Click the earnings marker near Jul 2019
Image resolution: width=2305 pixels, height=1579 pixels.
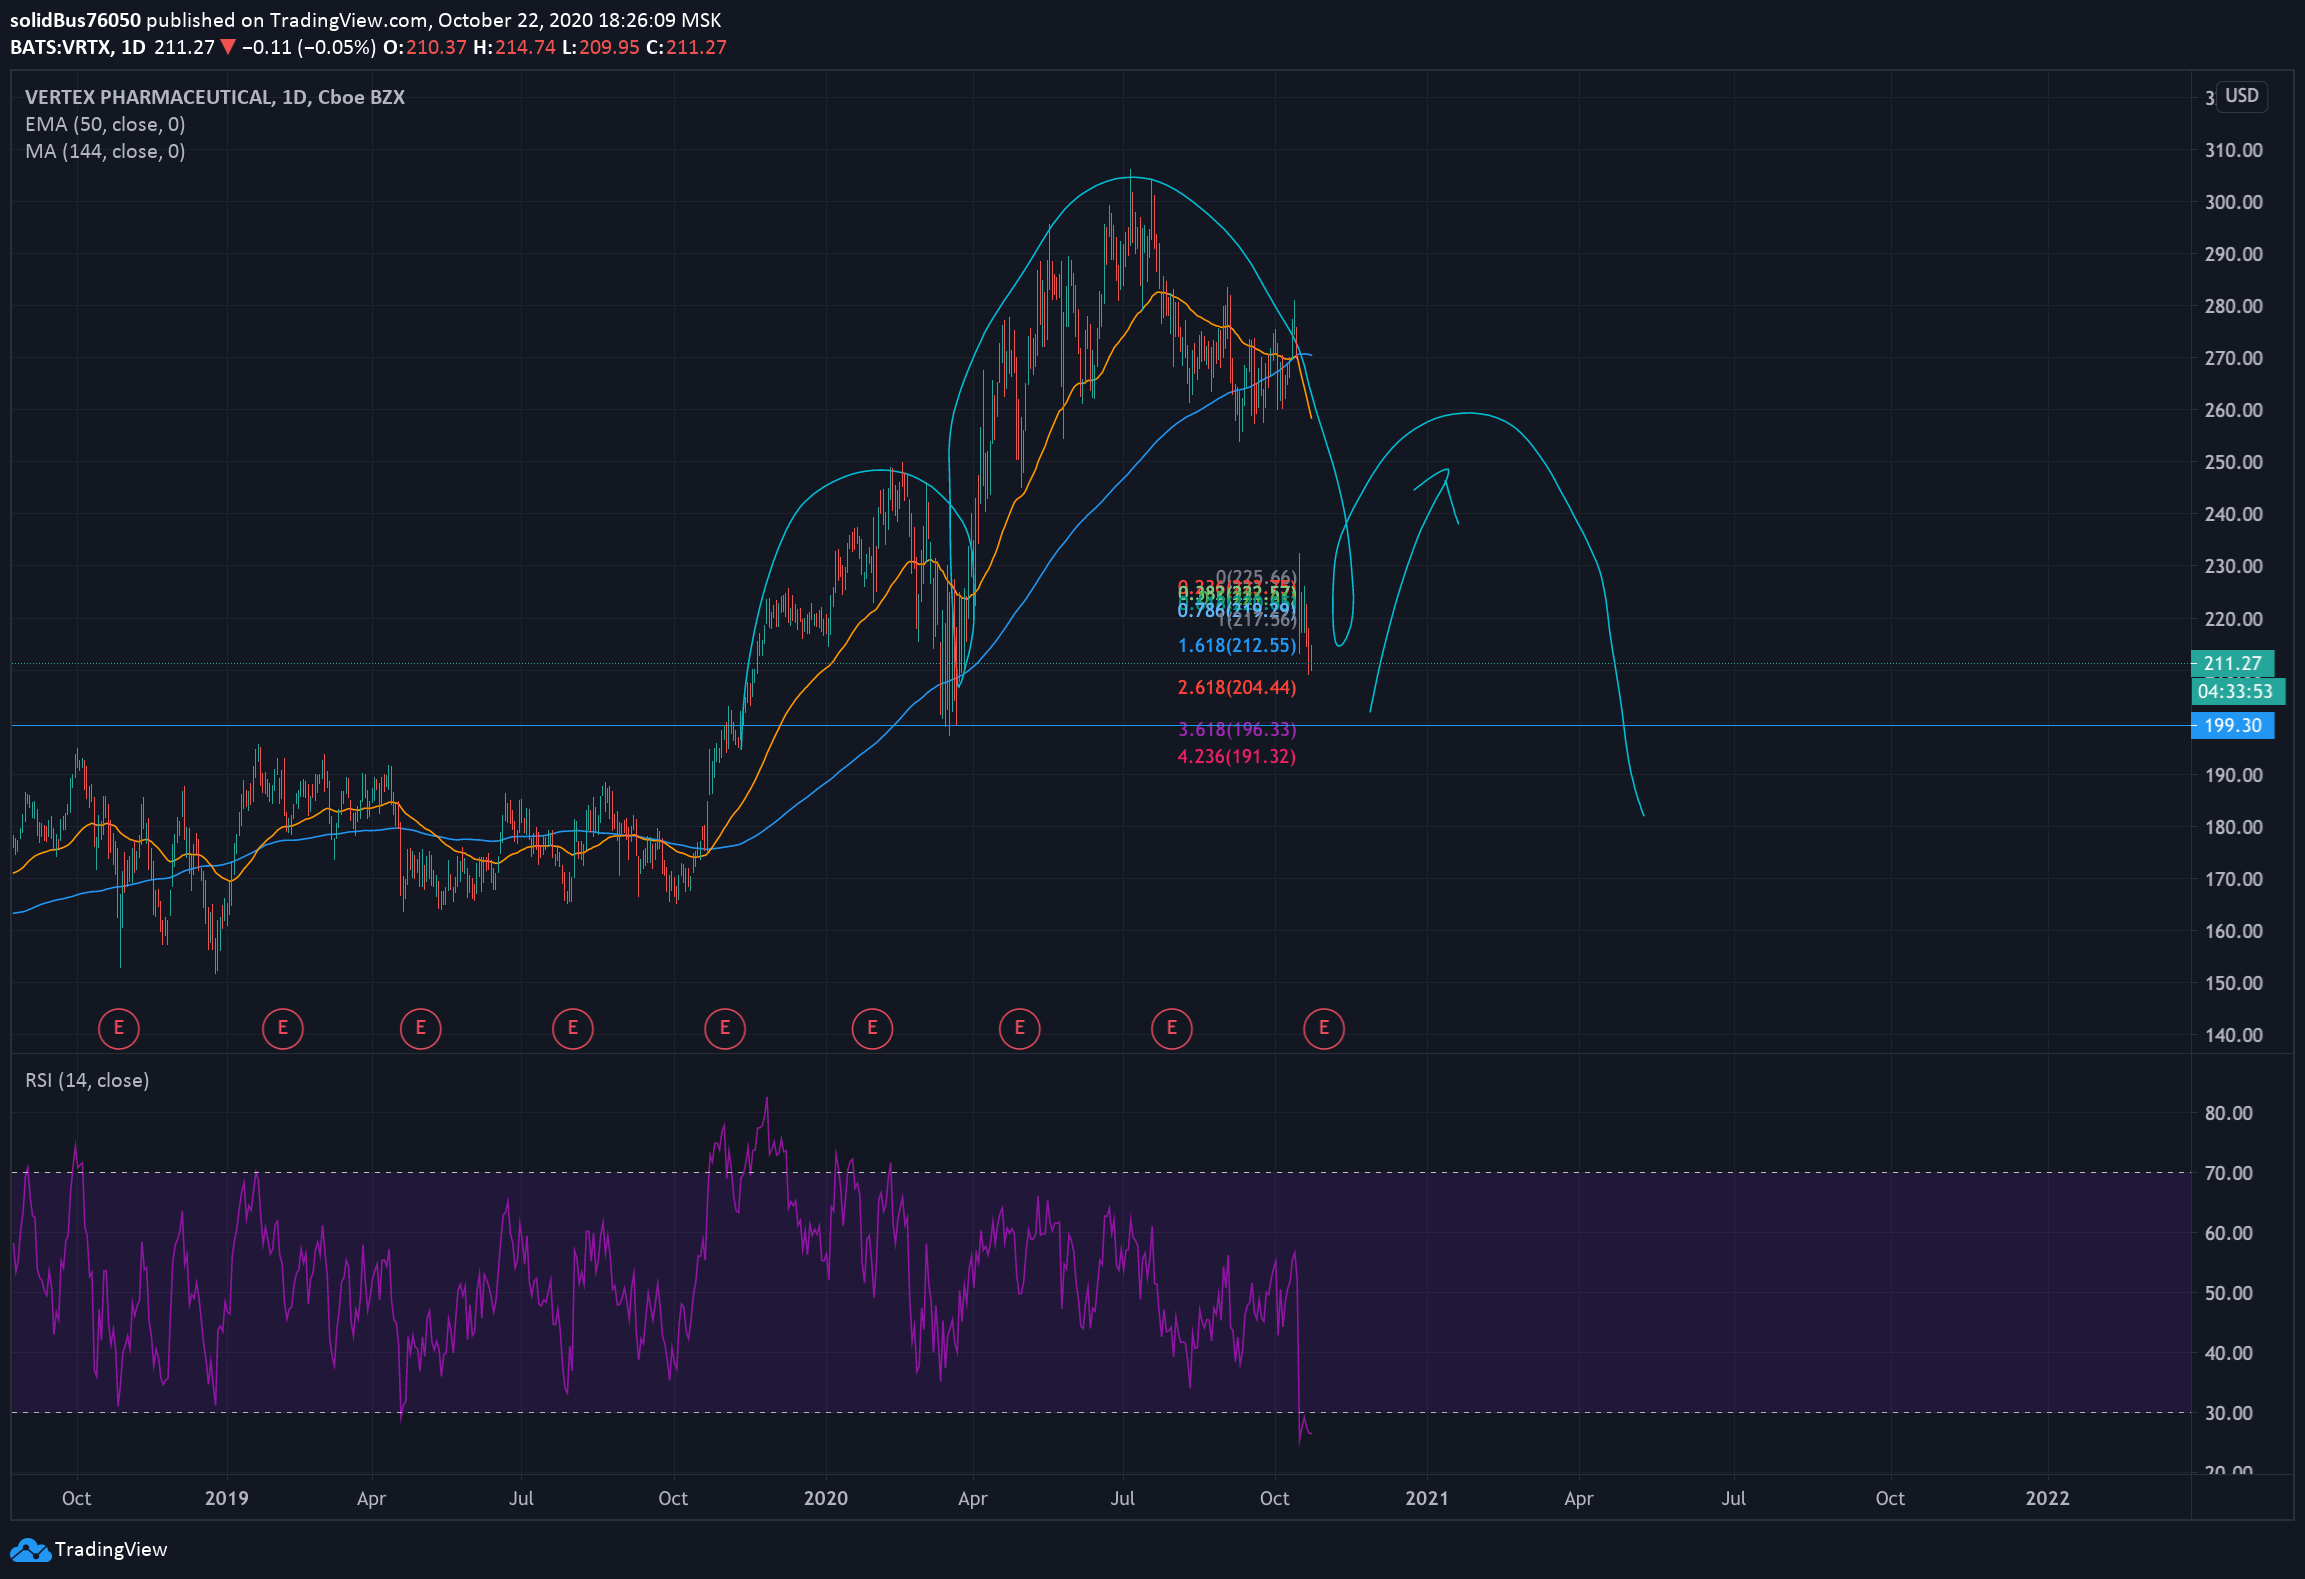(573, 1028)
